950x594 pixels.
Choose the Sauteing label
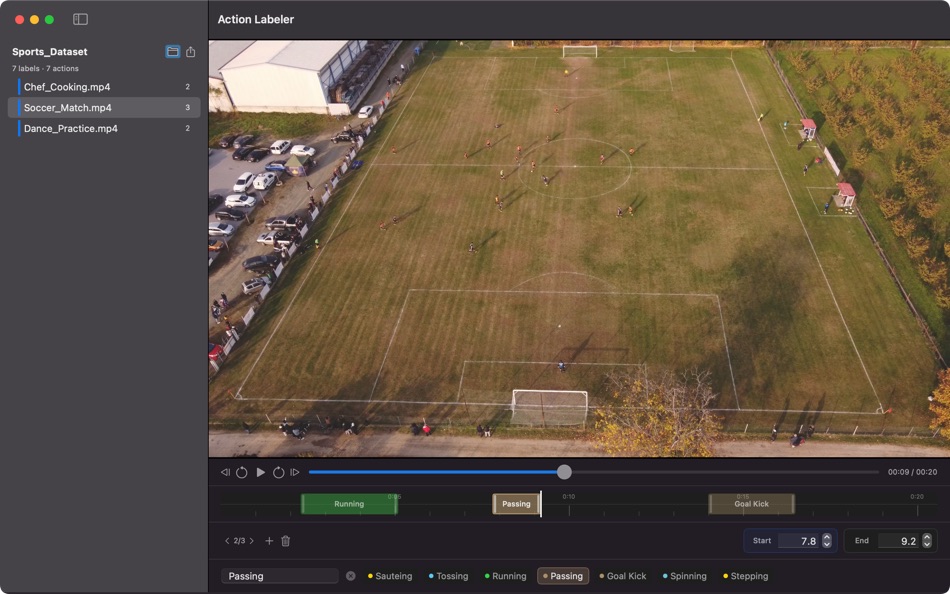coord(390,576)
